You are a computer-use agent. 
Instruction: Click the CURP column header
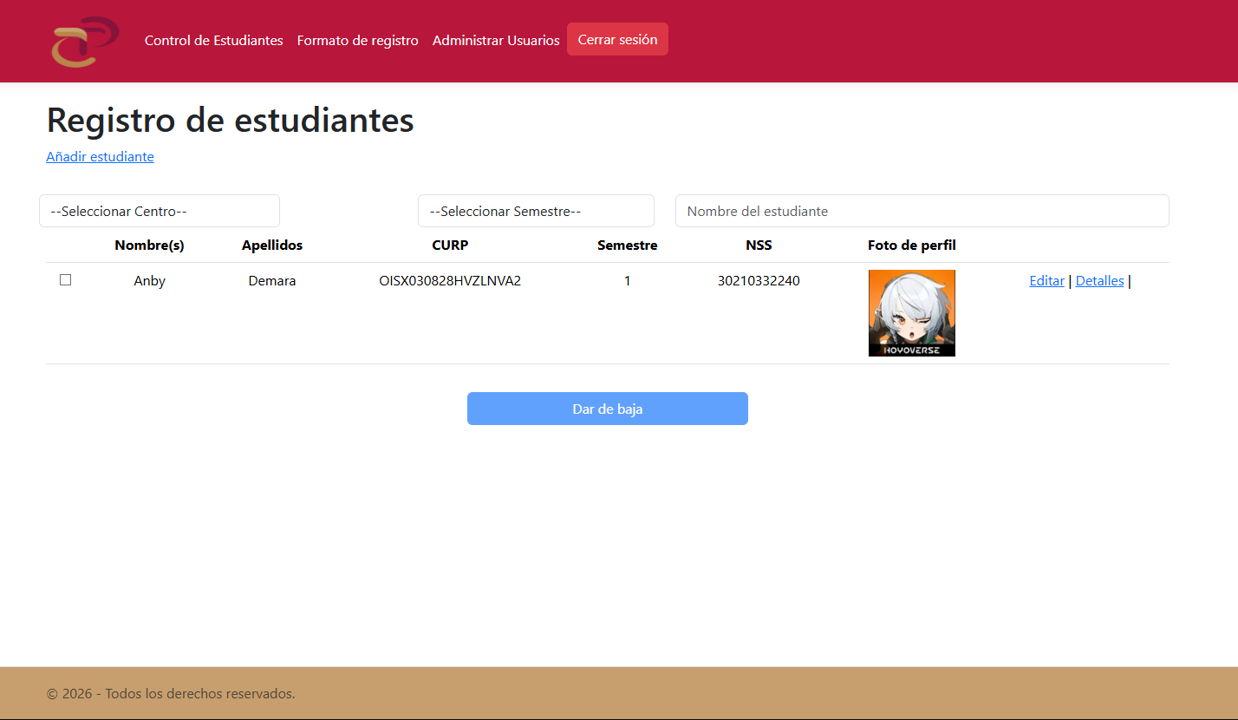[x=450, y=245]
